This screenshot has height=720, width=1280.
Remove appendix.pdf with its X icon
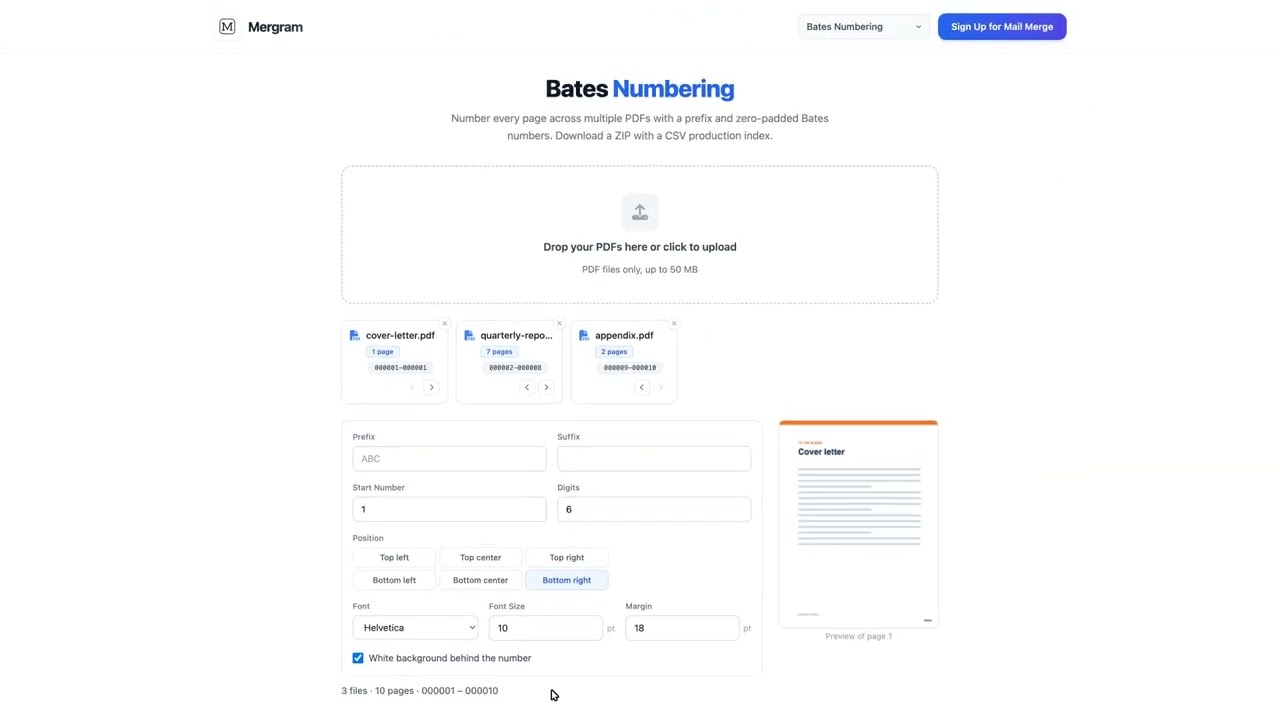pos(674,324)
